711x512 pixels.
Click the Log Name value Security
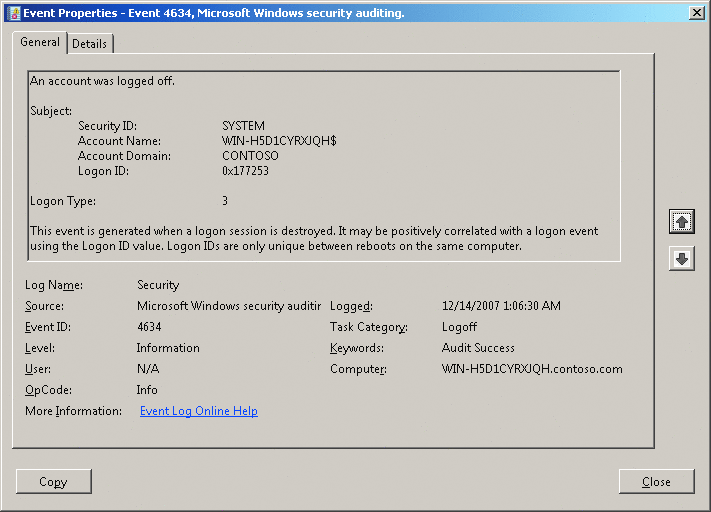158,285
